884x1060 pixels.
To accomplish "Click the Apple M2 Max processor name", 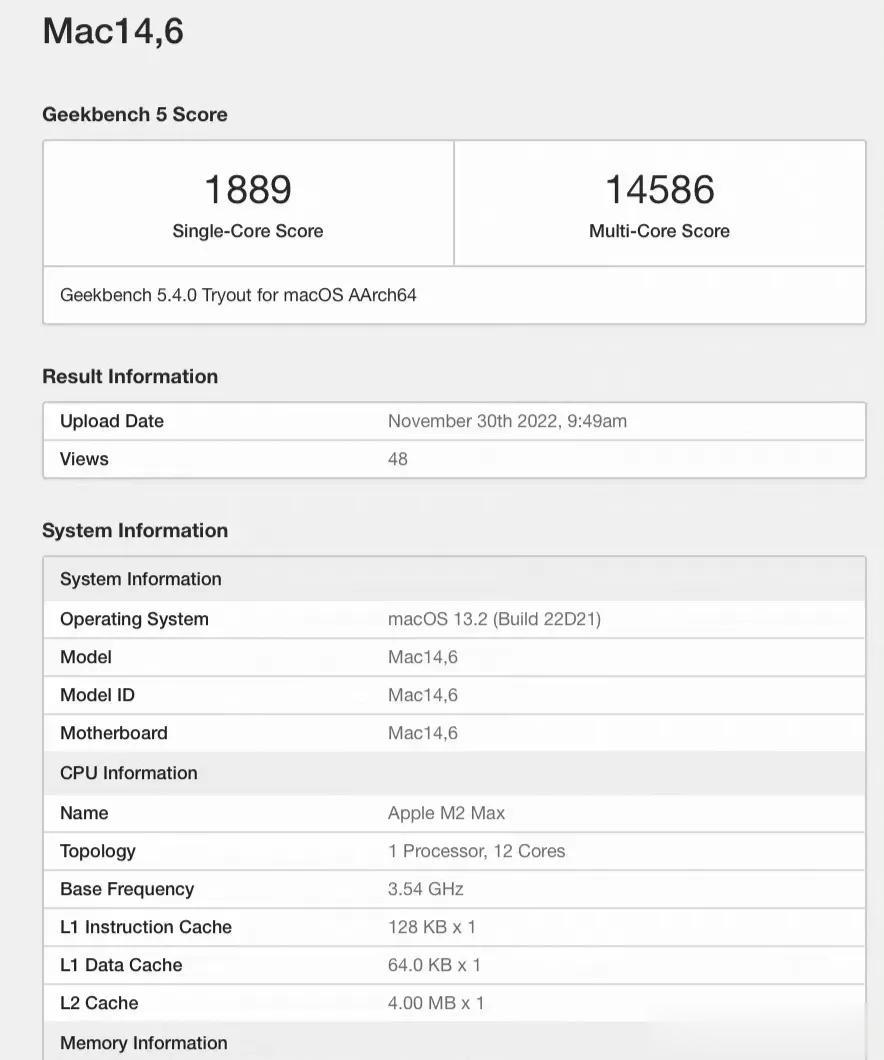I will (446, 813).
